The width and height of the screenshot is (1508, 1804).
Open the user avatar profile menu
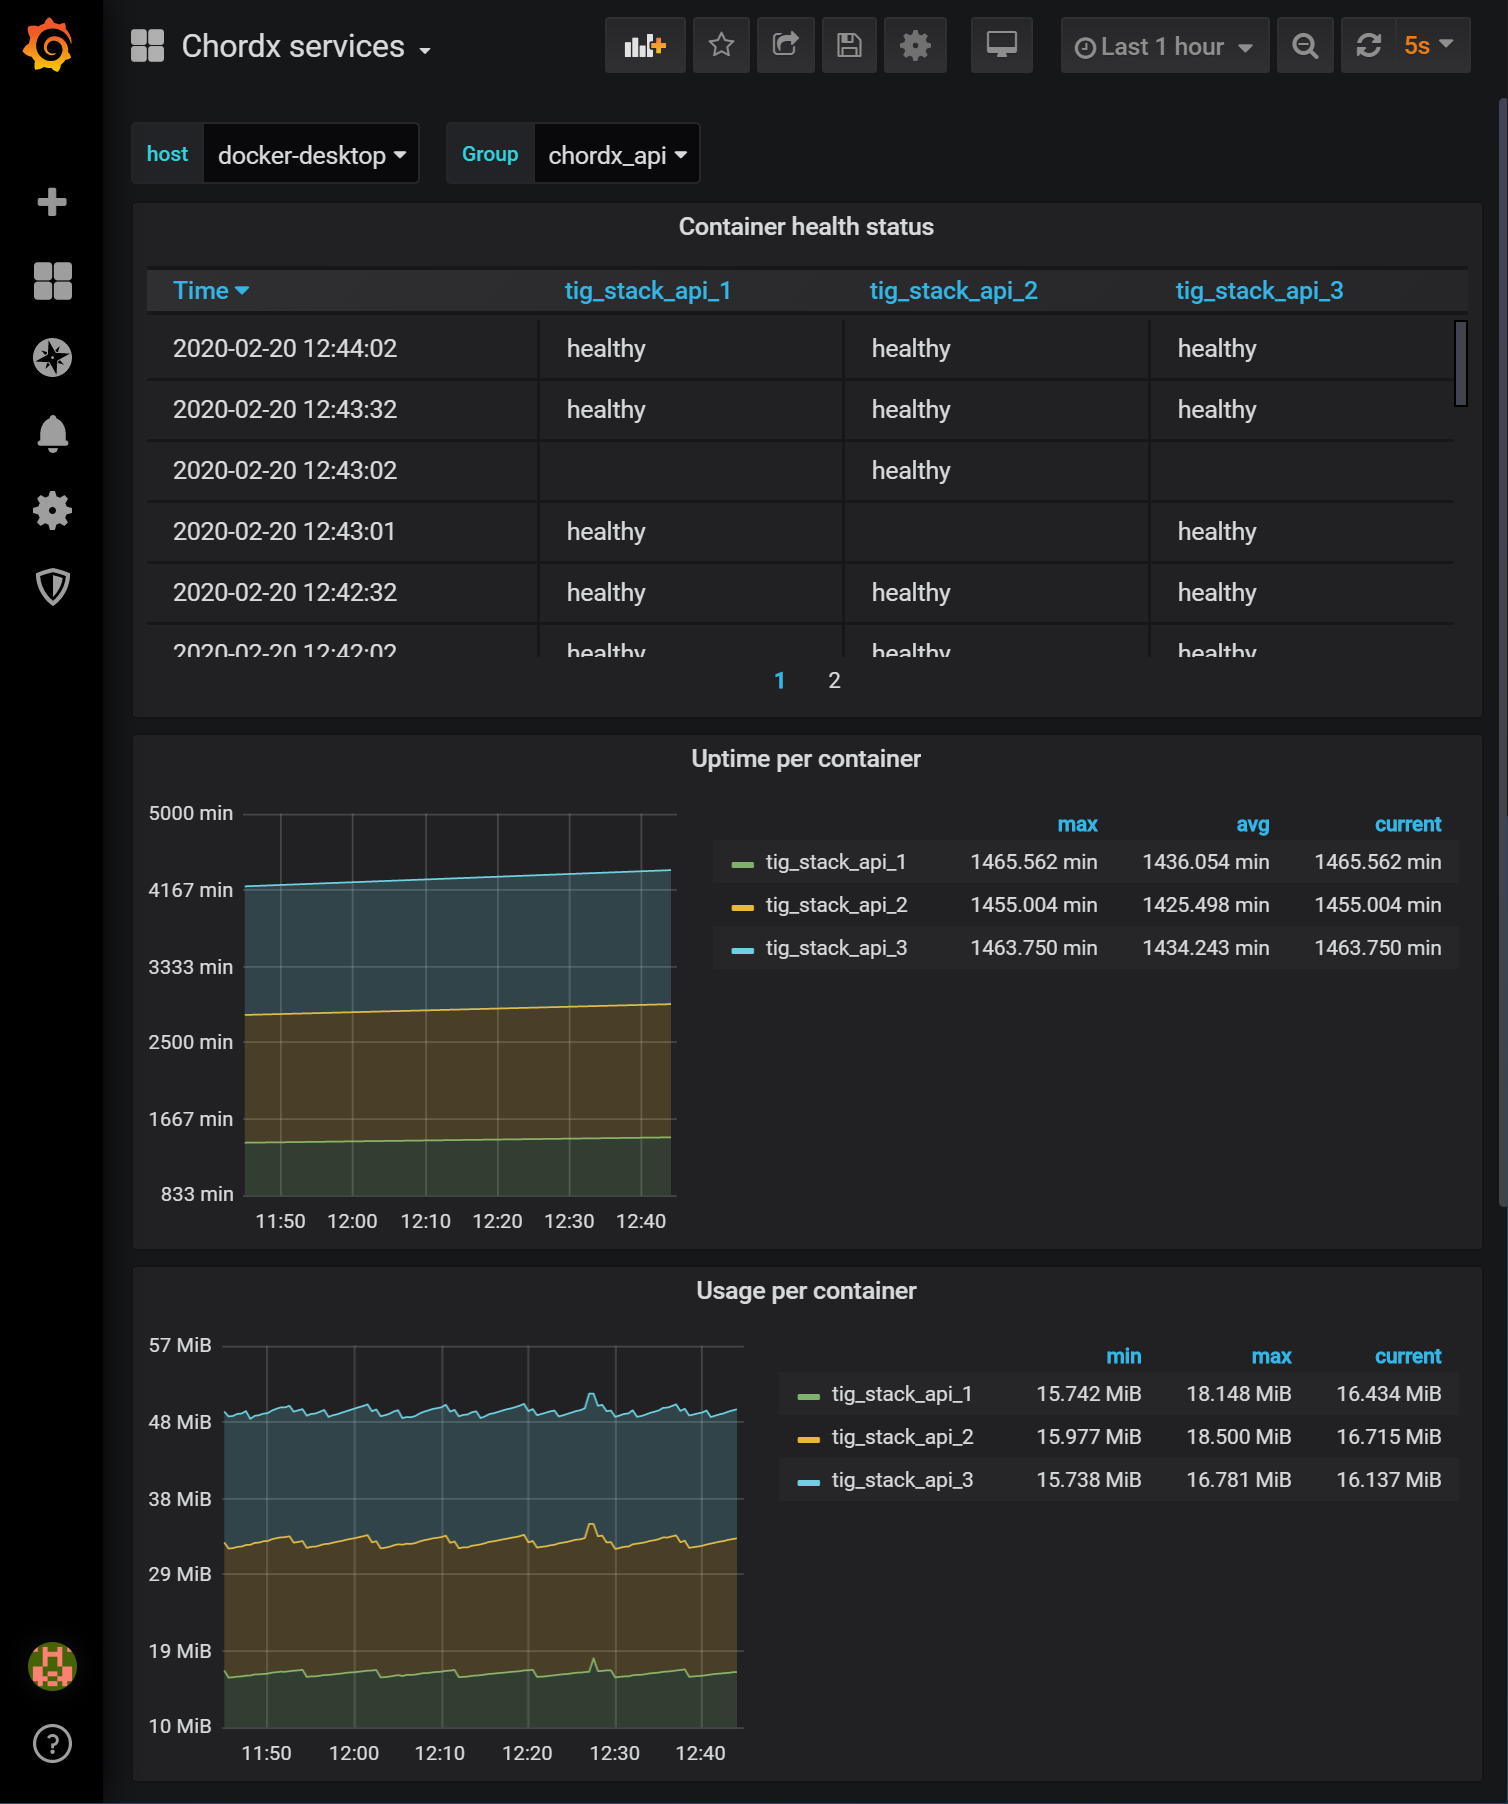tap(52, 1666)
